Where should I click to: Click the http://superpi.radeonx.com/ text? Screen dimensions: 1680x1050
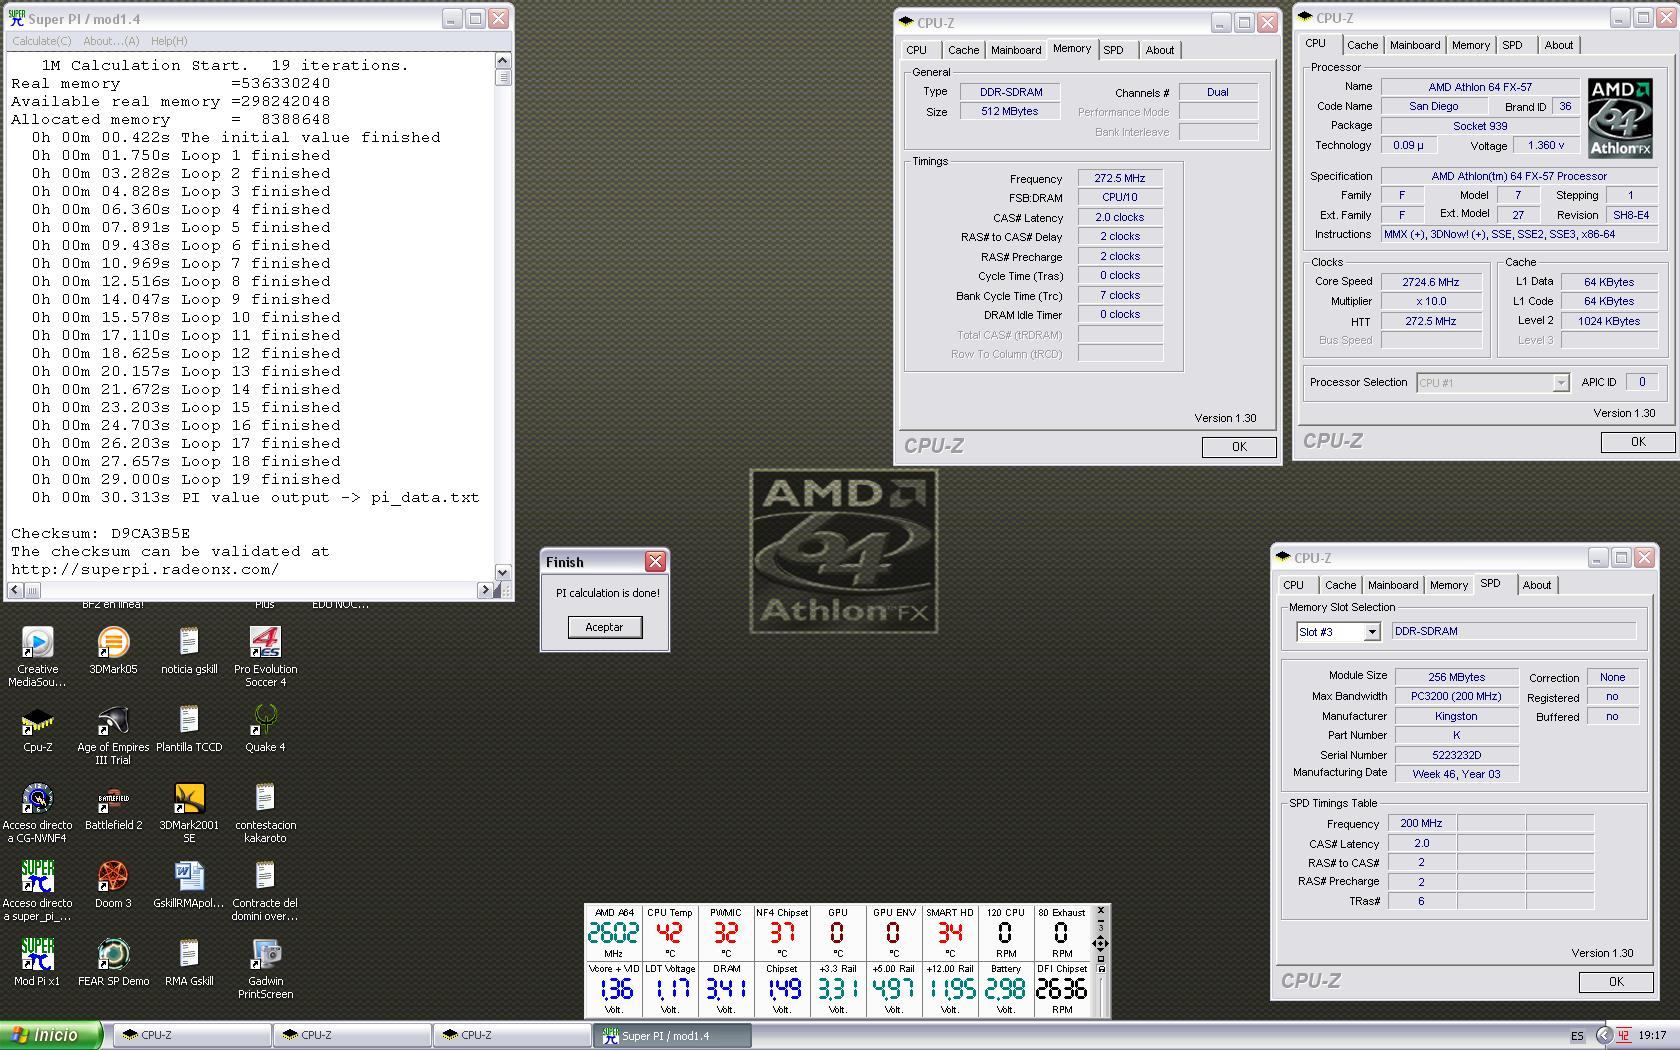[x=145, y=570]
